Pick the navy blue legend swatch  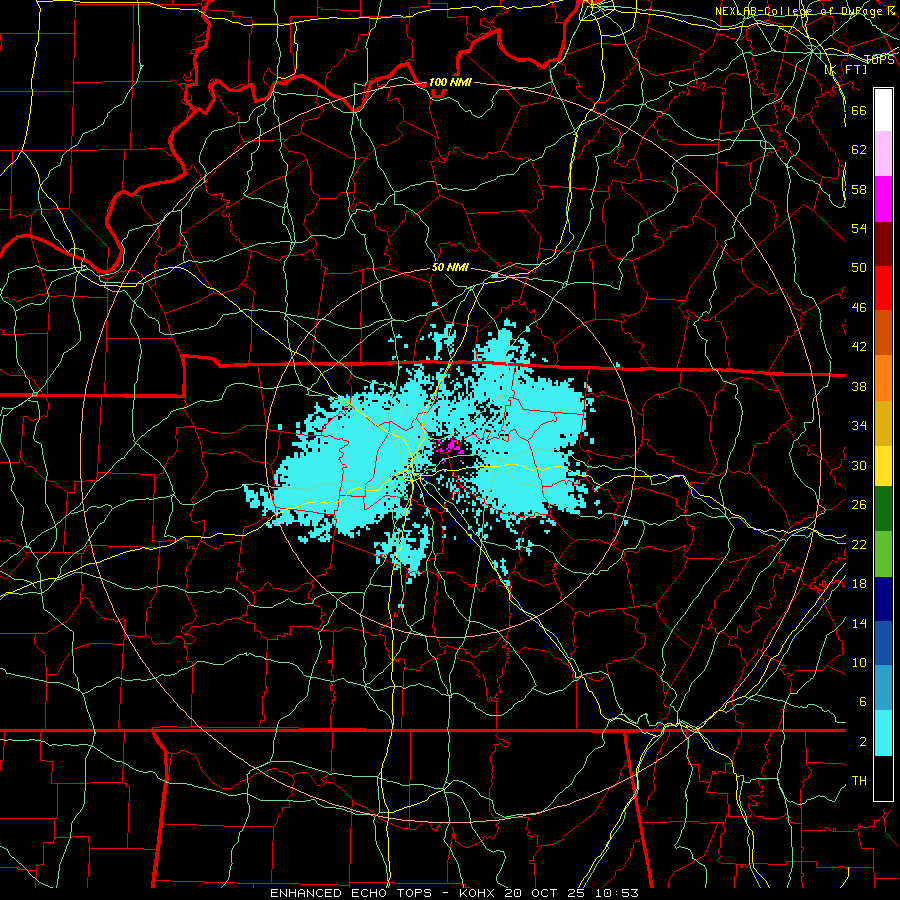click(x=883, y=599)
